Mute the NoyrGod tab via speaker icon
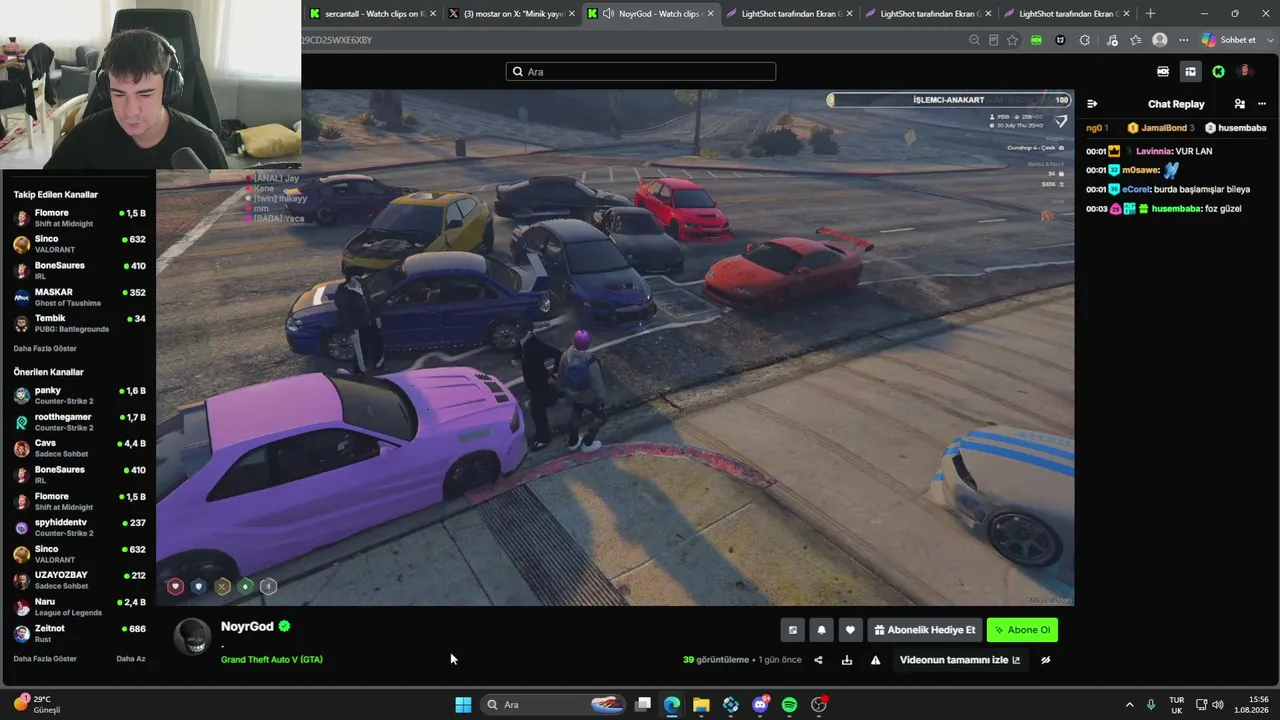Viewport: 1280px width, 720px height. (608, 14)
